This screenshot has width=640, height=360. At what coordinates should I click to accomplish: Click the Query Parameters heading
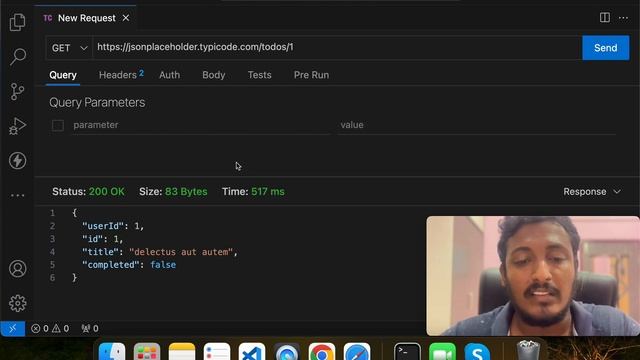(x=97, y=102)
